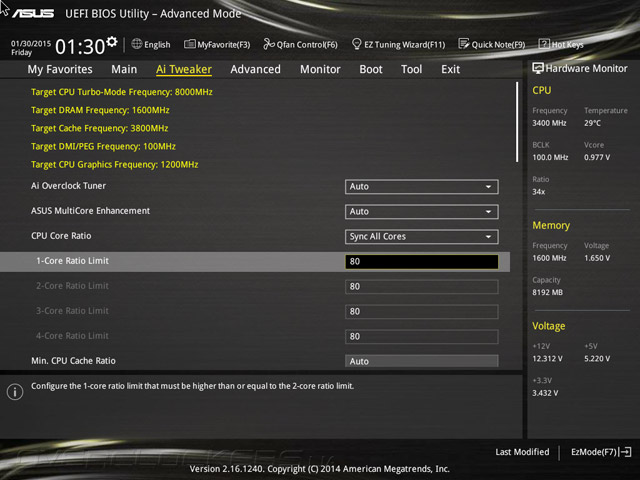
Task: Click the MyFavorite folder icon
Action: coord(189,44)
